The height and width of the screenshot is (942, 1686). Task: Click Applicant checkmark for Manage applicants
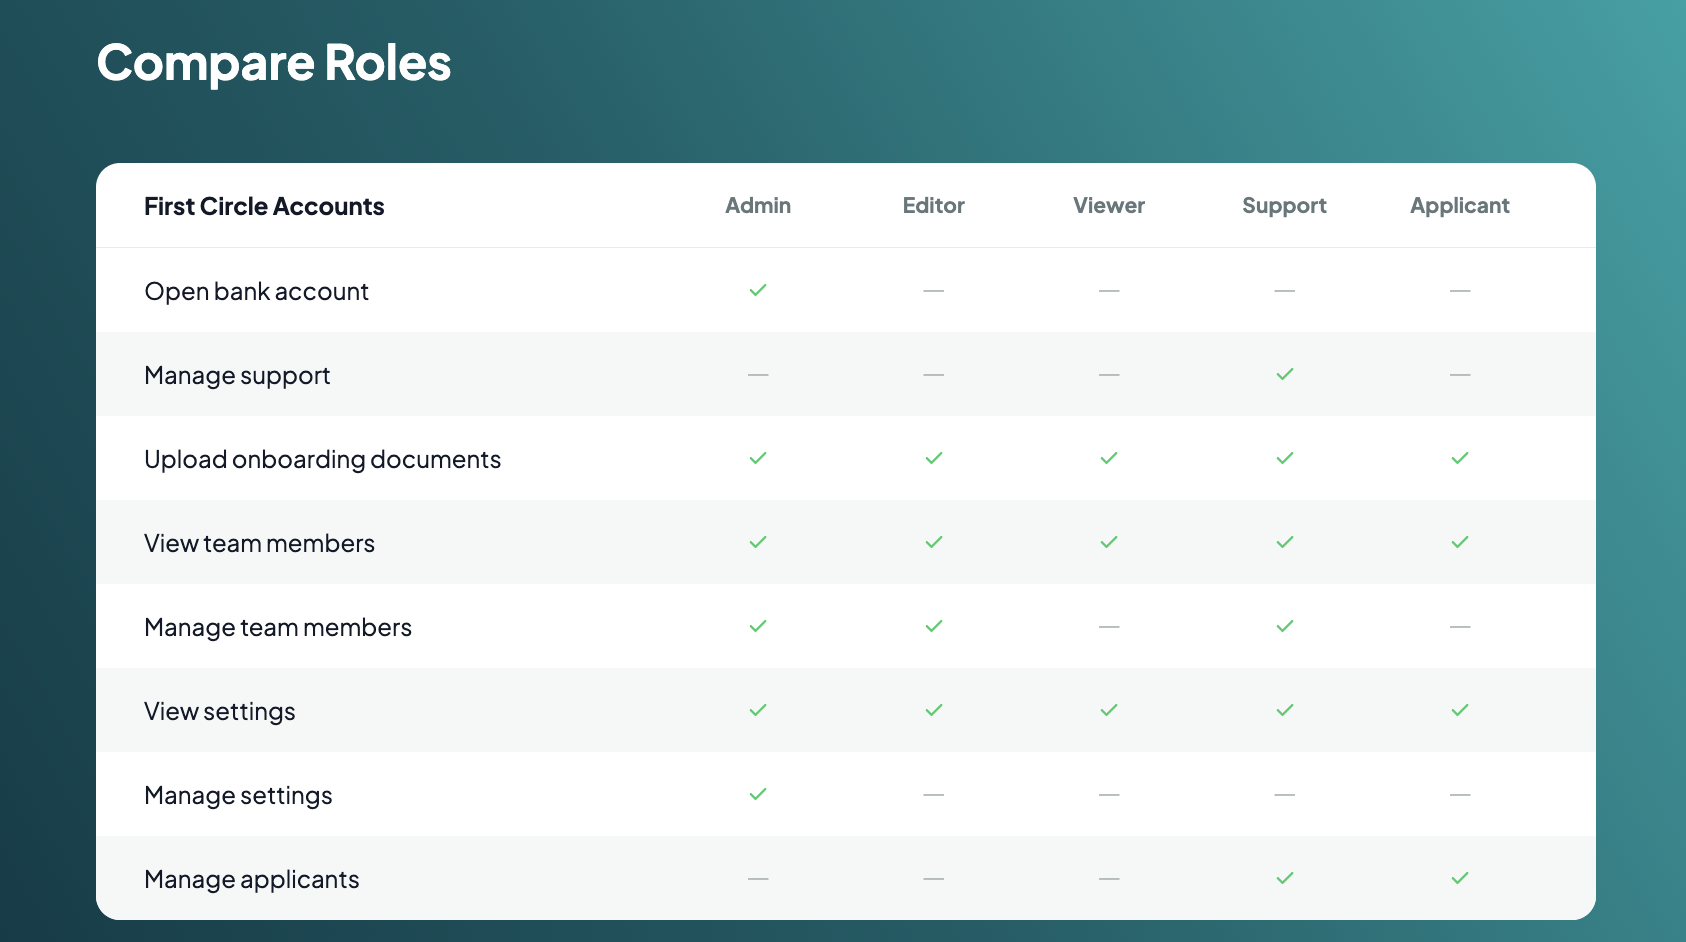[1460, 878]
